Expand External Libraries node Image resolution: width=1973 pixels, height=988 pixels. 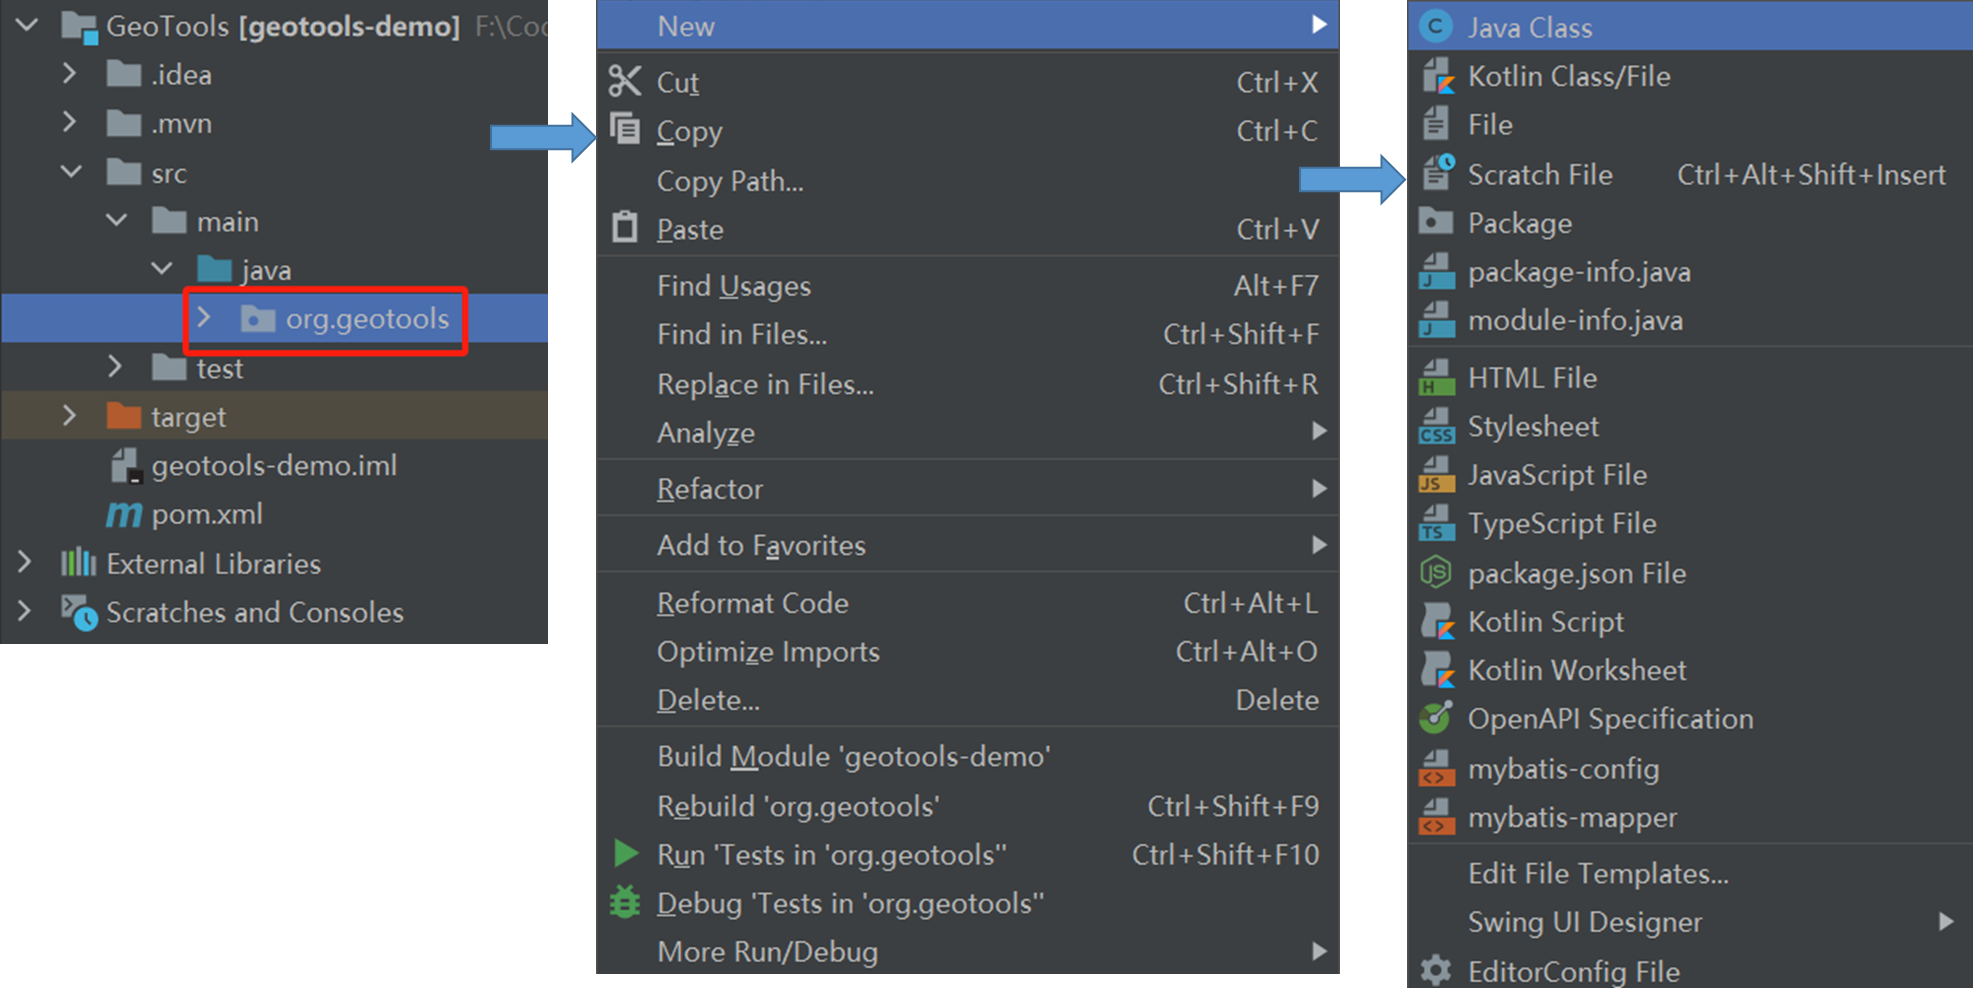[24, 563]
